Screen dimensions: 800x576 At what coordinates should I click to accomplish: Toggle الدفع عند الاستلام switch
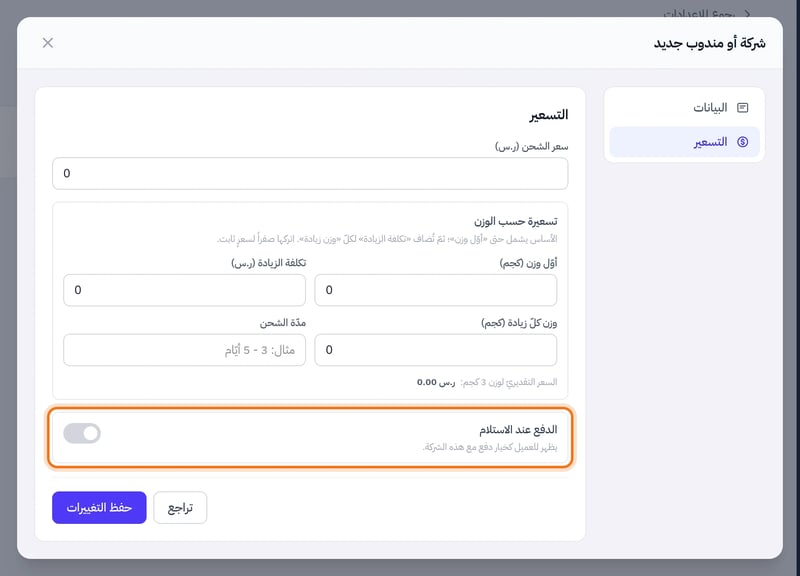click(x=82, y=433)
